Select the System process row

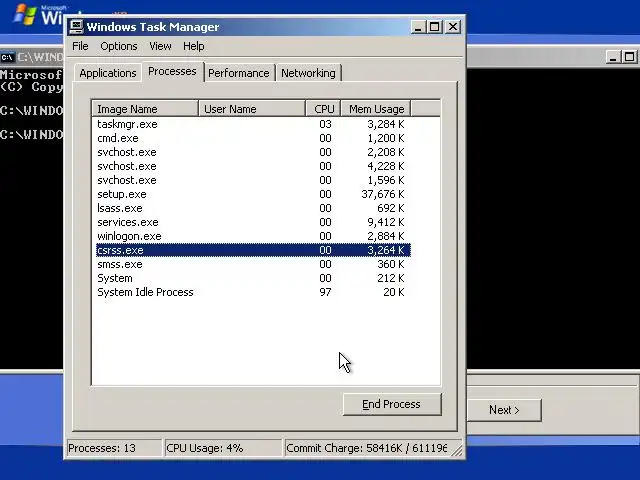(x=253, y=278)
